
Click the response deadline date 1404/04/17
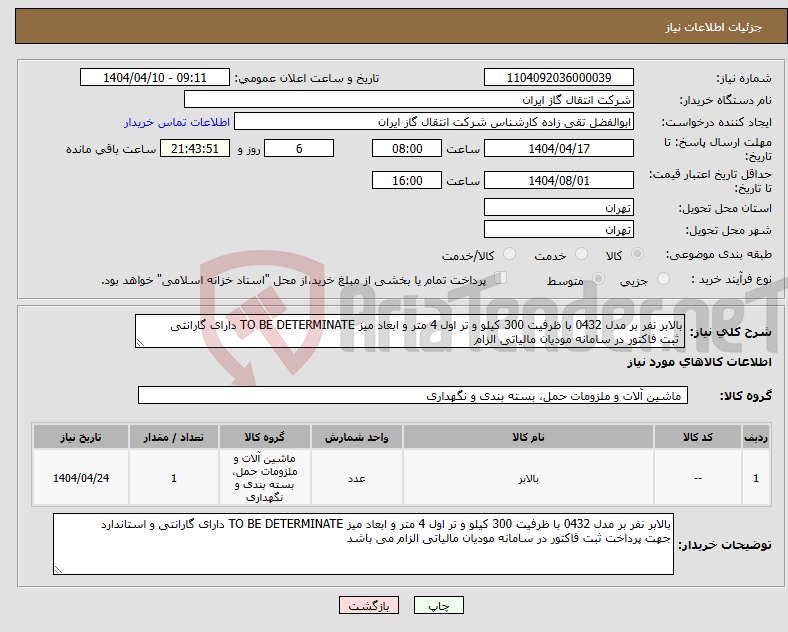[558, 148]
